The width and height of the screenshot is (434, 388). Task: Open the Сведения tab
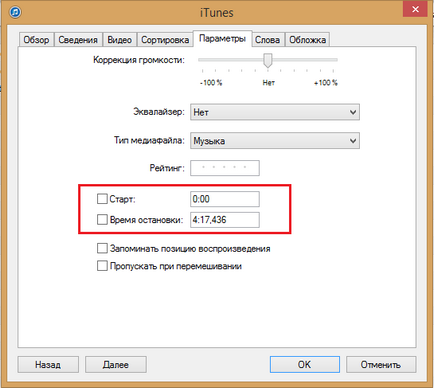pyautogui.click(x=78, y=40)
